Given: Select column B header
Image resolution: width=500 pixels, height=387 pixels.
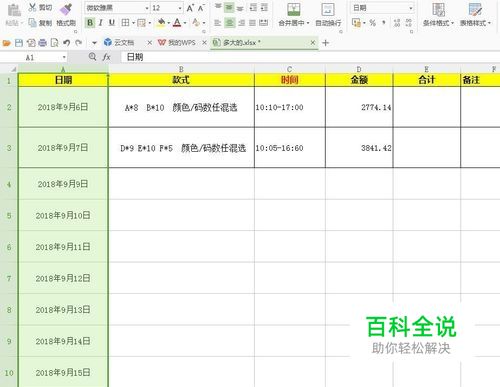Looking at the screenshot, I should click(181, 69).
